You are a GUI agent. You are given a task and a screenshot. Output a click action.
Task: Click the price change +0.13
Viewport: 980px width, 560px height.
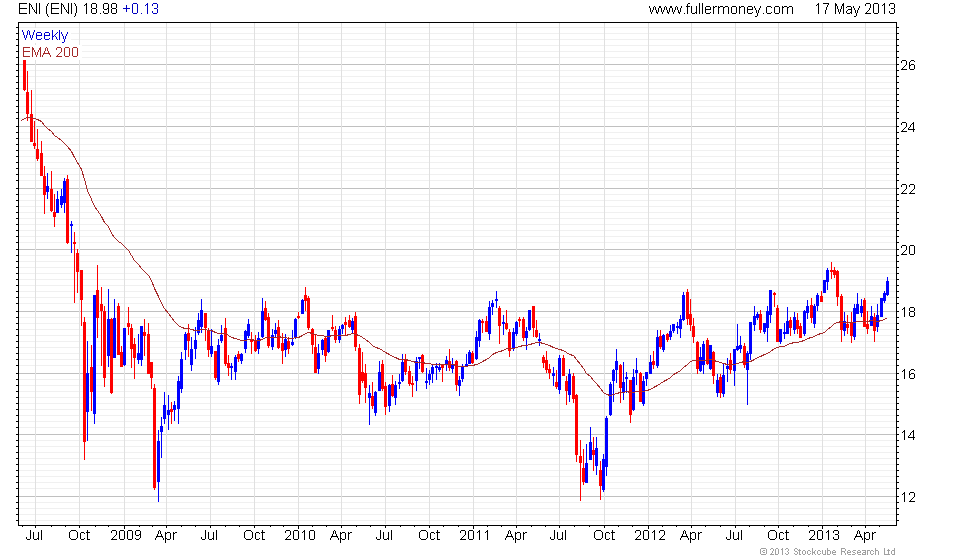(x=141, y=9)
